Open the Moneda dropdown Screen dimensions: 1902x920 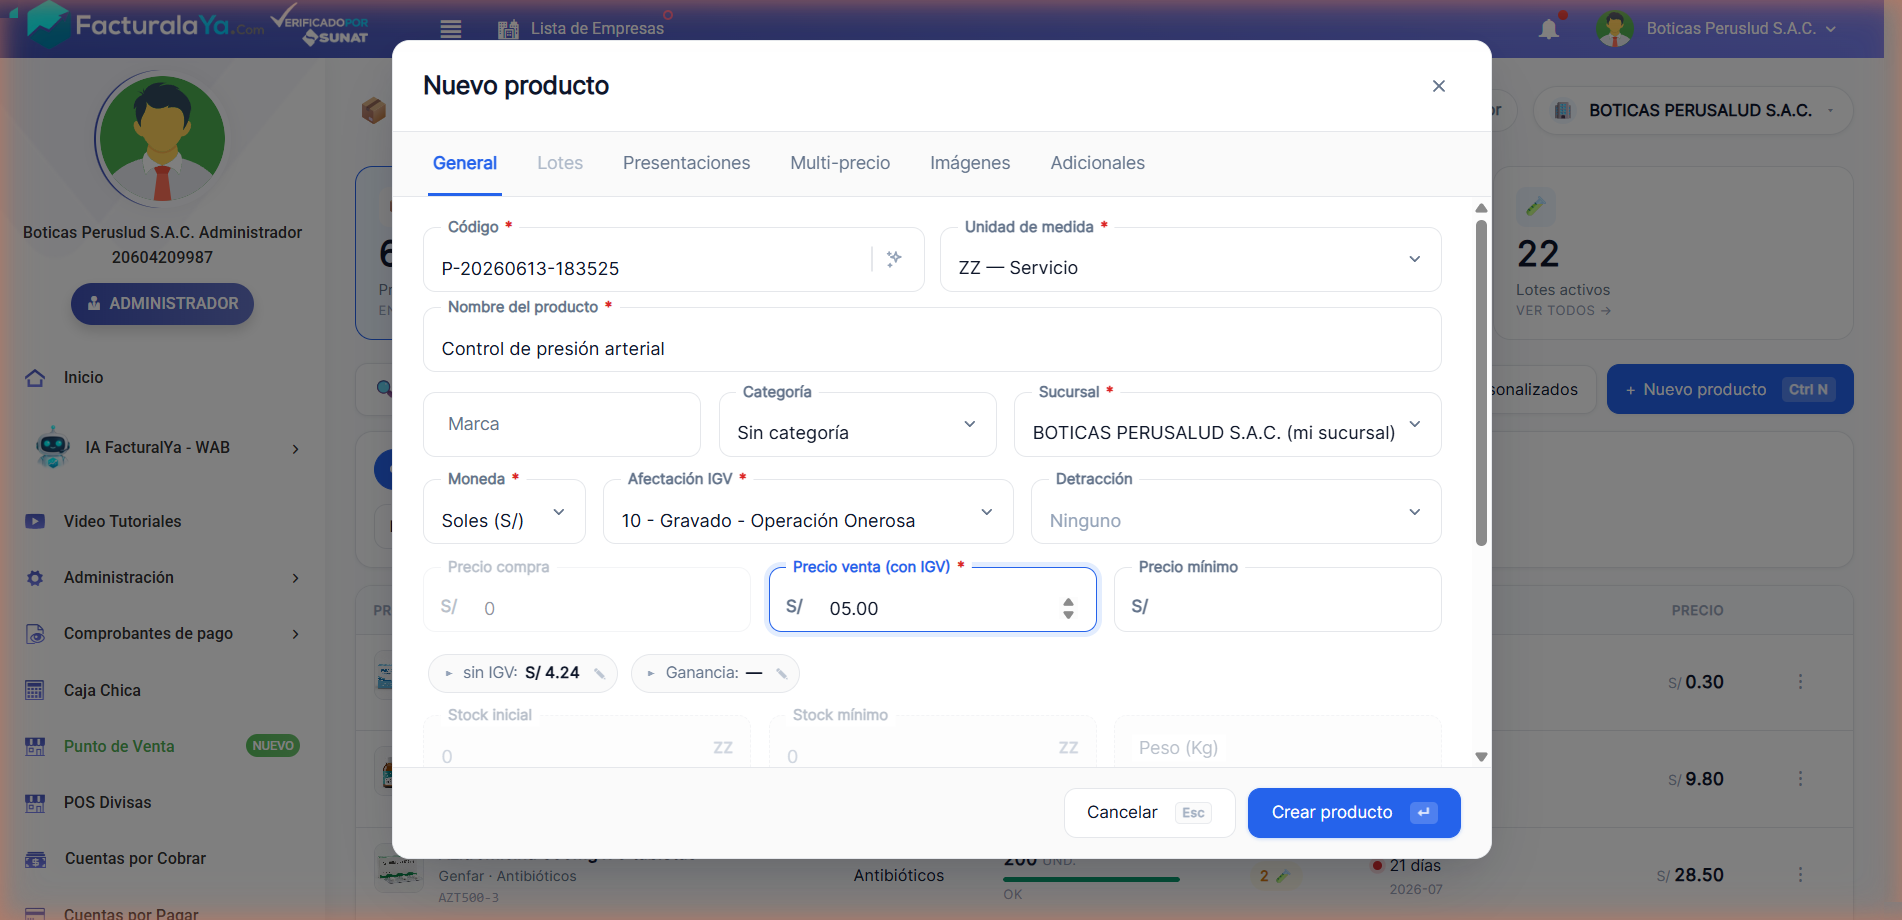pos(504,512)
